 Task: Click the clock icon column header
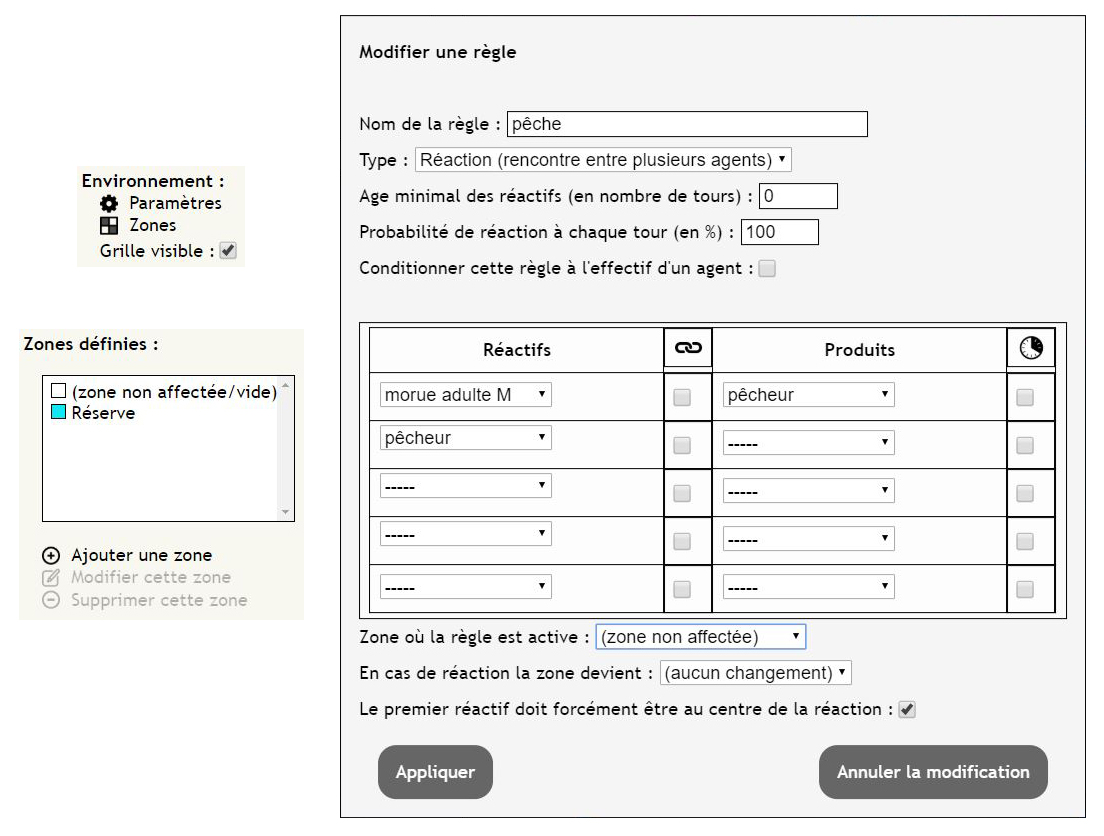point(1031,348)
